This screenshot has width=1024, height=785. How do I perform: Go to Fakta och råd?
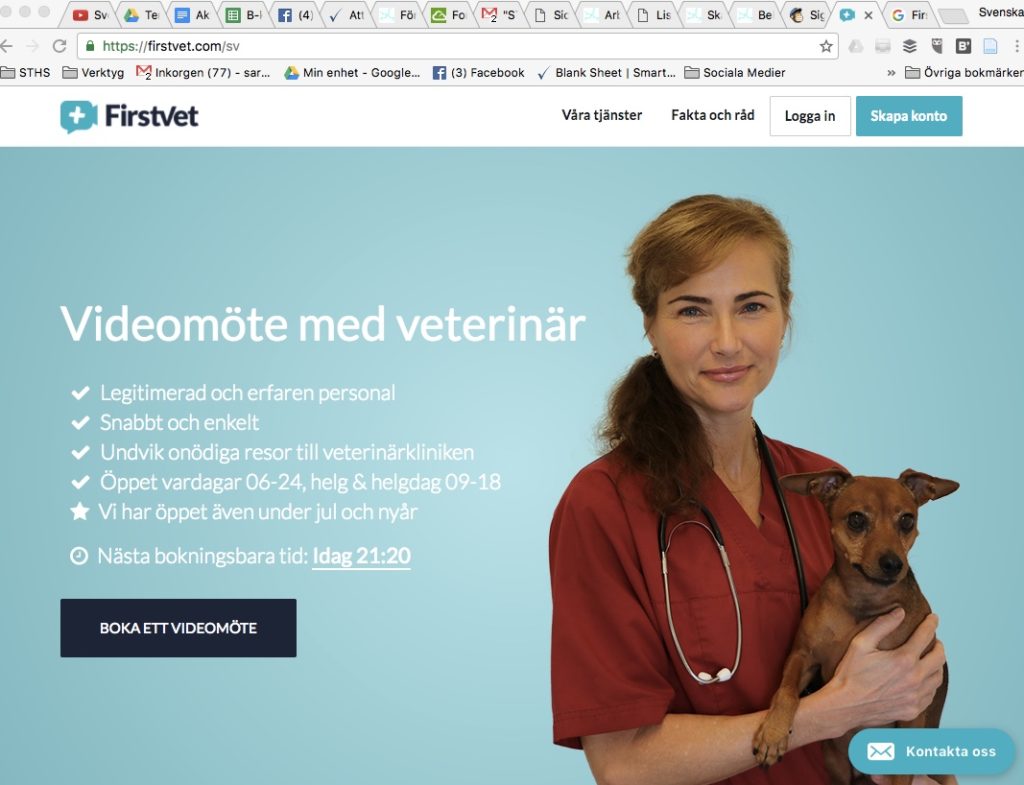coord(712,116)
